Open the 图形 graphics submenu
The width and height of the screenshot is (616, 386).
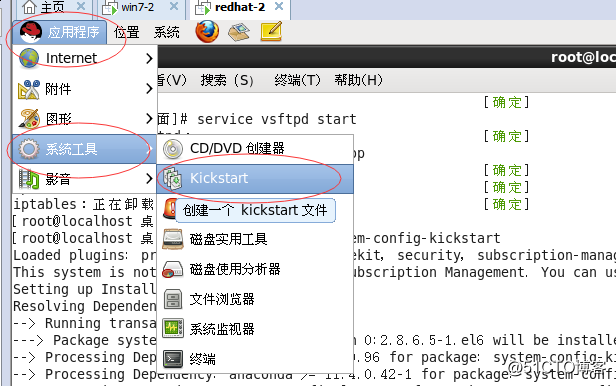point(85,119)
